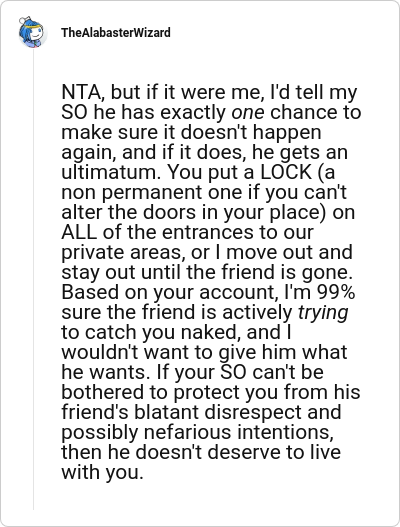The width and height of the screenshot is (400, 527).
Task: Visit TheAlabasterWizard's profile via the username
Action: (116, 33)
